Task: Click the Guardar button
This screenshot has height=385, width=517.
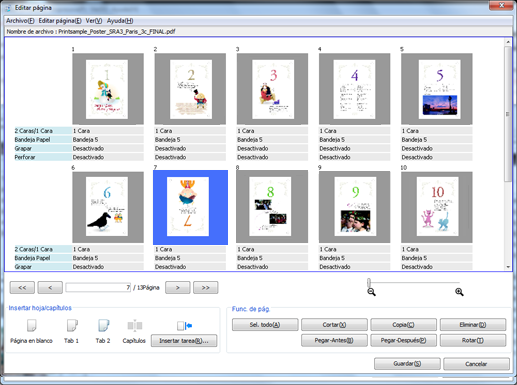Action: click(x=407, y=364)
